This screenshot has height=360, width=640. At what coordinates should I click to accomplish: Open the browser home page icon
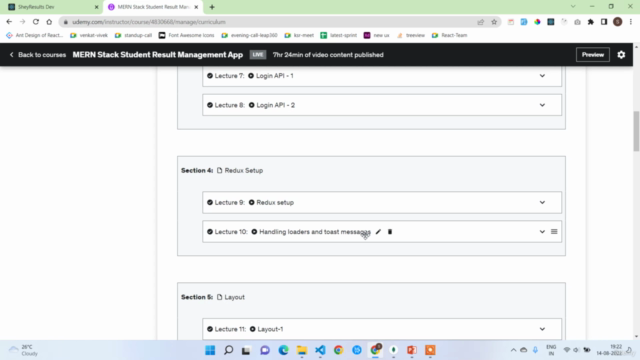(x=49, y=22)
